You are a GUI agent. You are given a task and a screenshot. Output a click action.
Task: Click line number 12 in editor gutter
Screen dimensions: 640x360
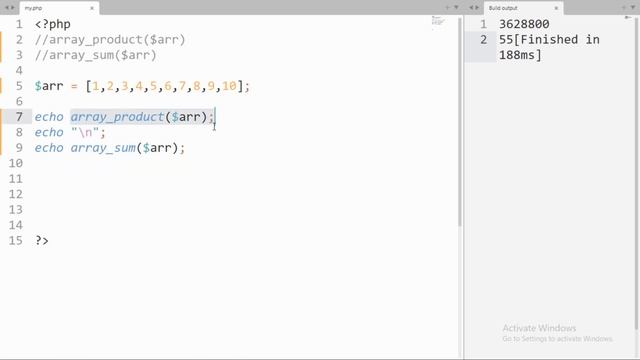(x=16, y=194)
